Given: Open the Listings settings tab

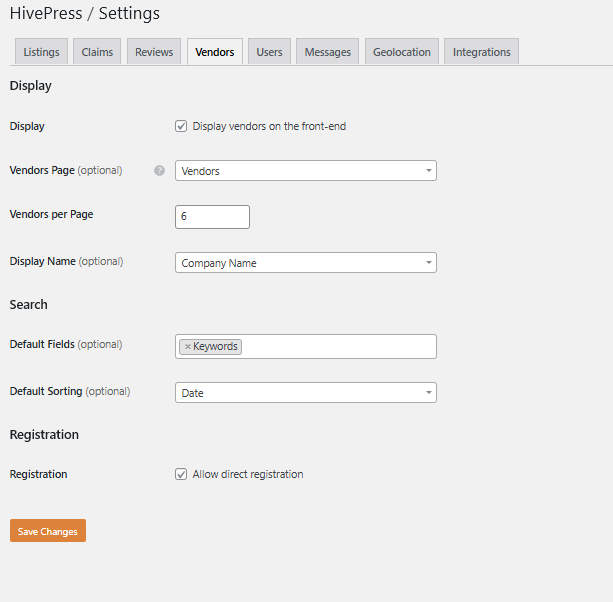Looking at the screenshot, I should tap(41, 52).
